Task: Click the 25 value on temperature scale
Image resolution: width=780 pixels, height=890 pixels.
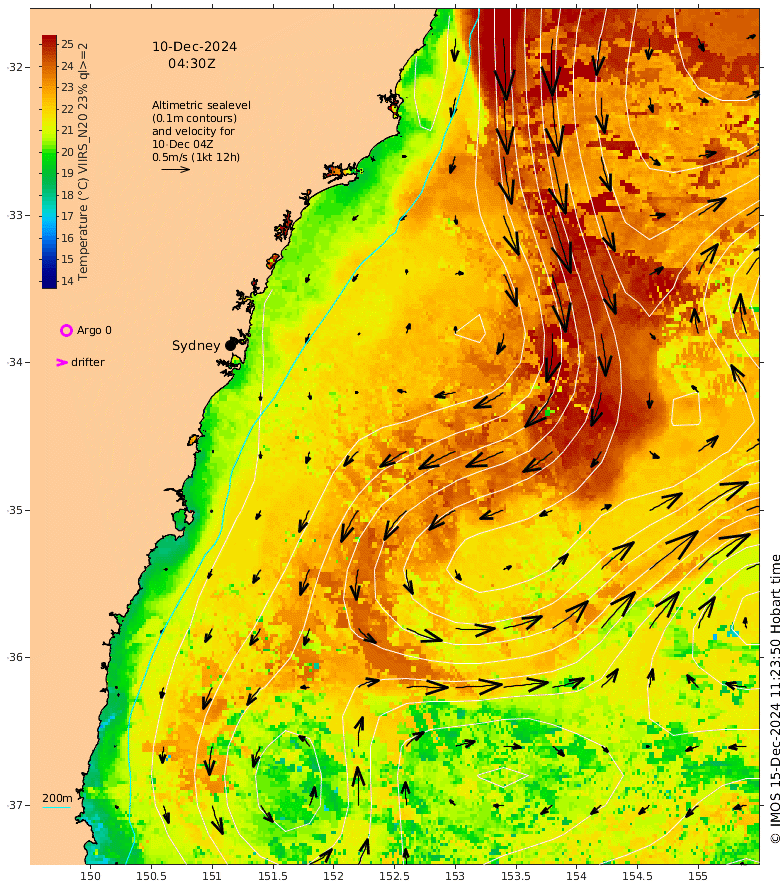Action: [x=68, y=44]
